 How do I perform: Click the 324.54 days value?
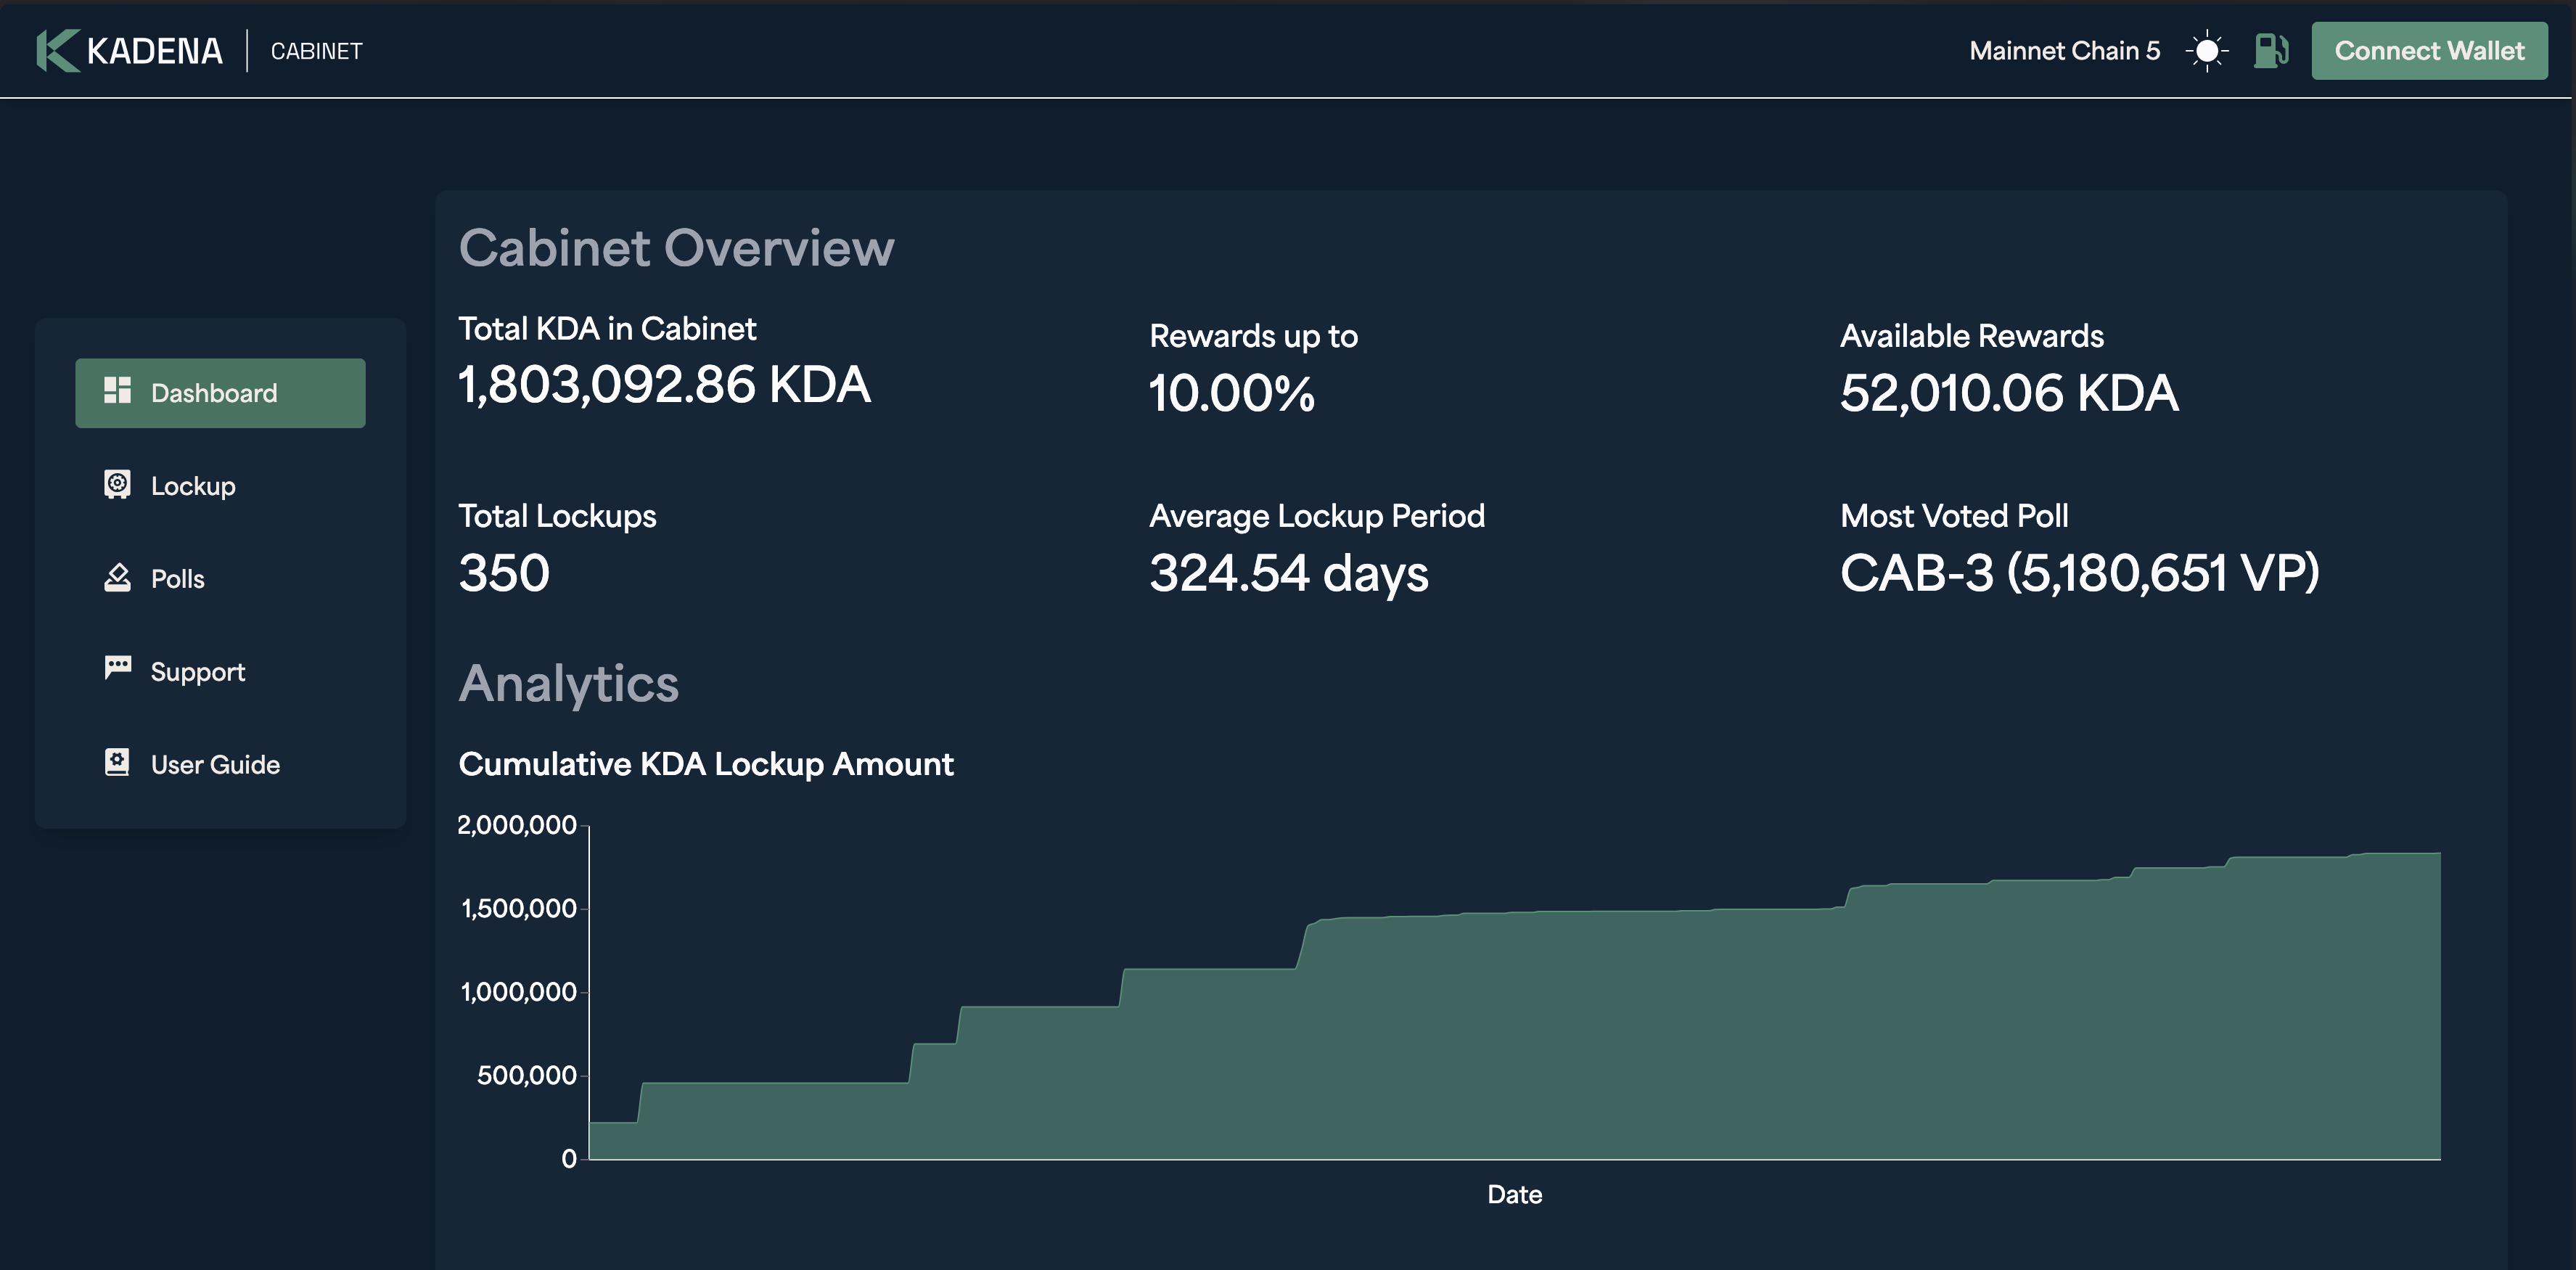tap(1289, 575)
